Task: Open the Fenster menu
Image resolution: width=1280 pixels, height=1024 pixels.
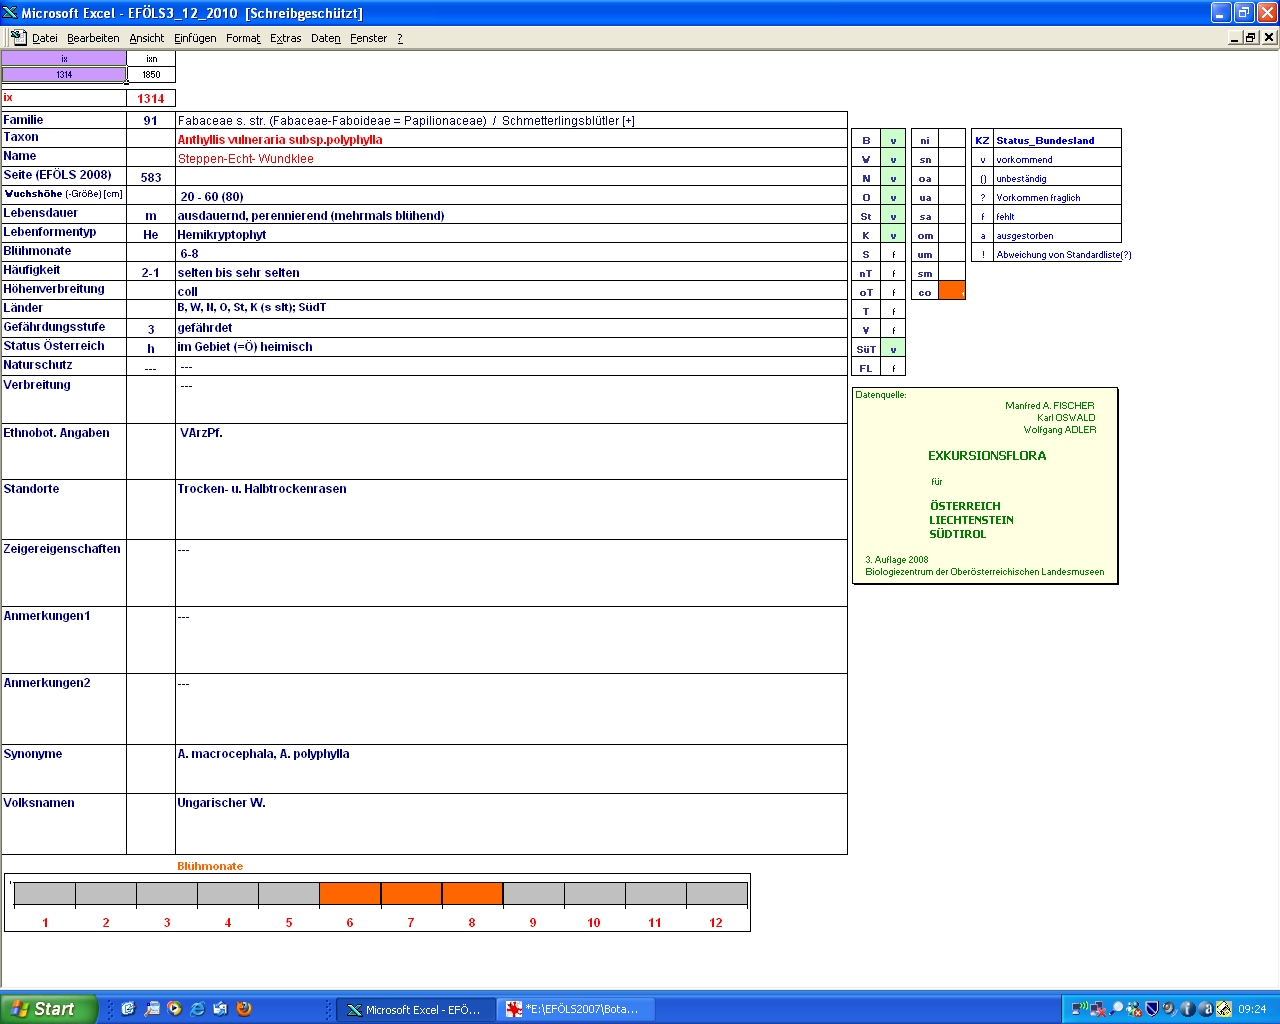Action: [369, 38]
